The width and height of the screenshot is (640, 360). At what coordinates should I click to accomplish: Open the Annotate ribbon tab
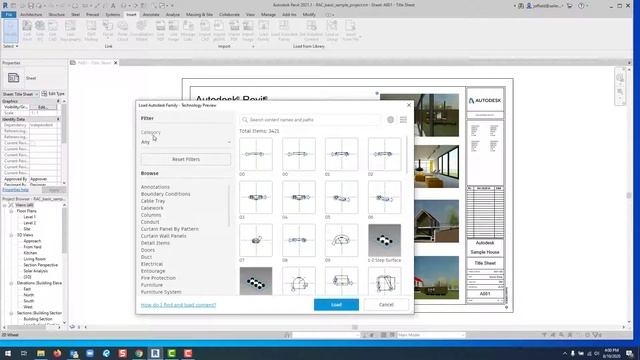(x=151, y=14)
